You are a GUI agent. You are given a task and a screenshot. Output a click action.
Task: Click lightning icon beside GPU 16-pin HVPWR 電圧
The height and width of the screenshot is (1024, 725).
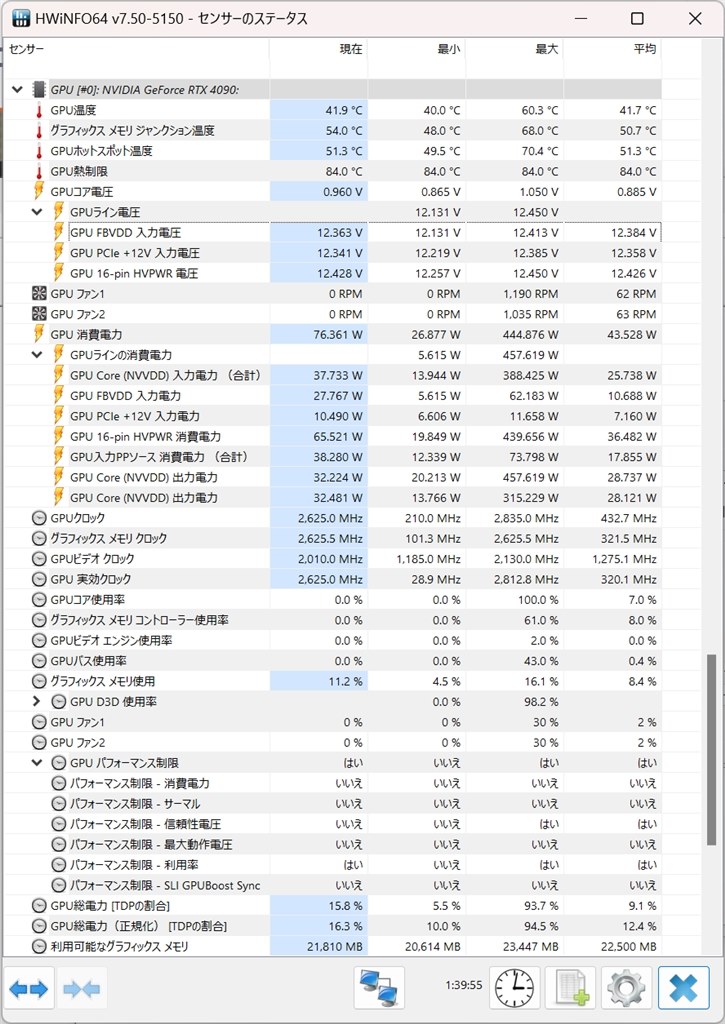(58, 272)
